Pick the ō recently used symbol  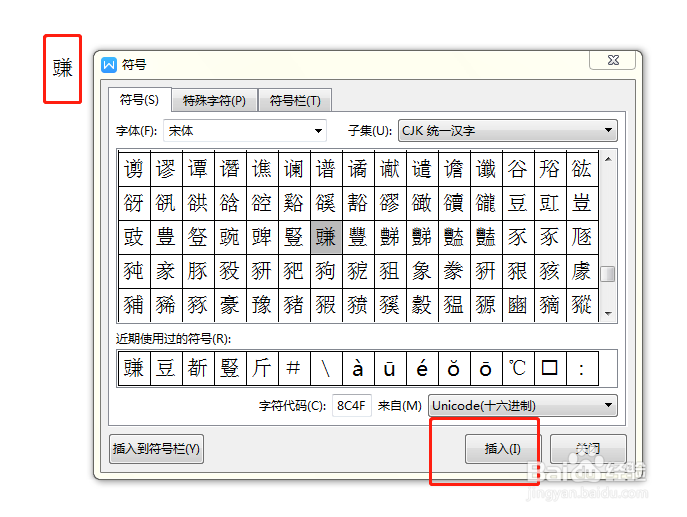pos(486,368)
